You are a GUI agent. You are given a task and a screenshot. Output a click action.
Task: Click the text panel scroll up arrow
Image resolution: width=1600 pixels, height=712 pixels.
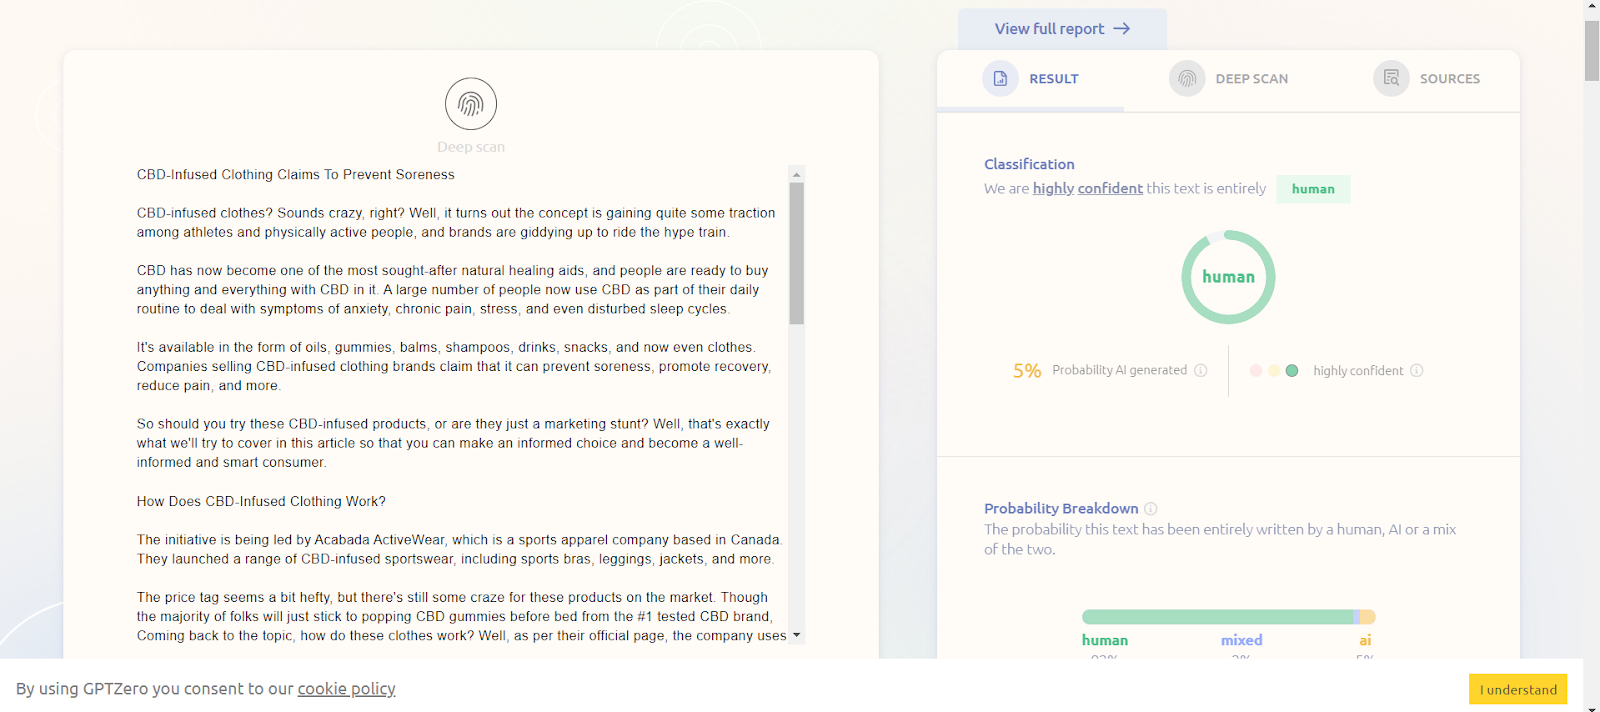pyautogui.click(x=797, y=174)
